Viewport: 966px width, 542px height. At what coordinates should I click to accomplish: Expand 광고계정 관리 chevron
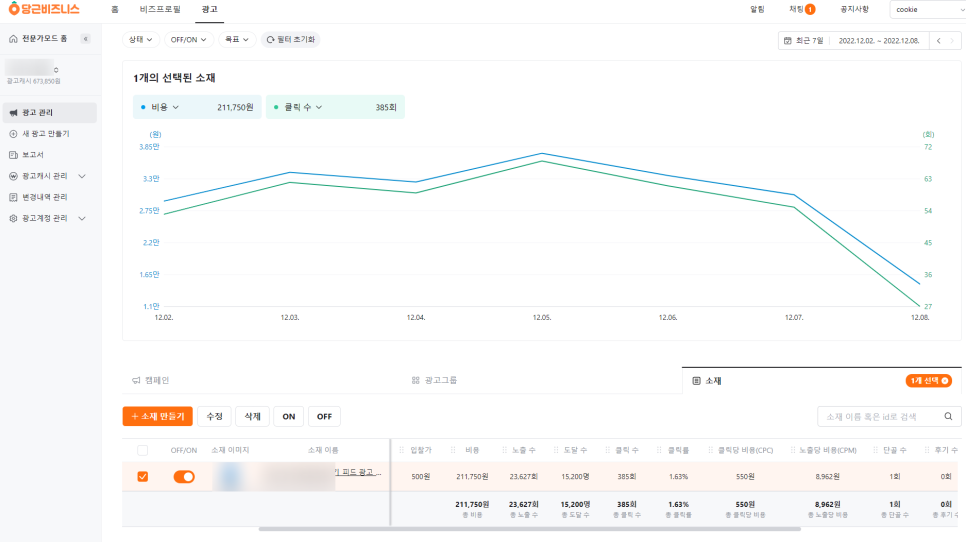pyautogui.click(x=82, y=219)
